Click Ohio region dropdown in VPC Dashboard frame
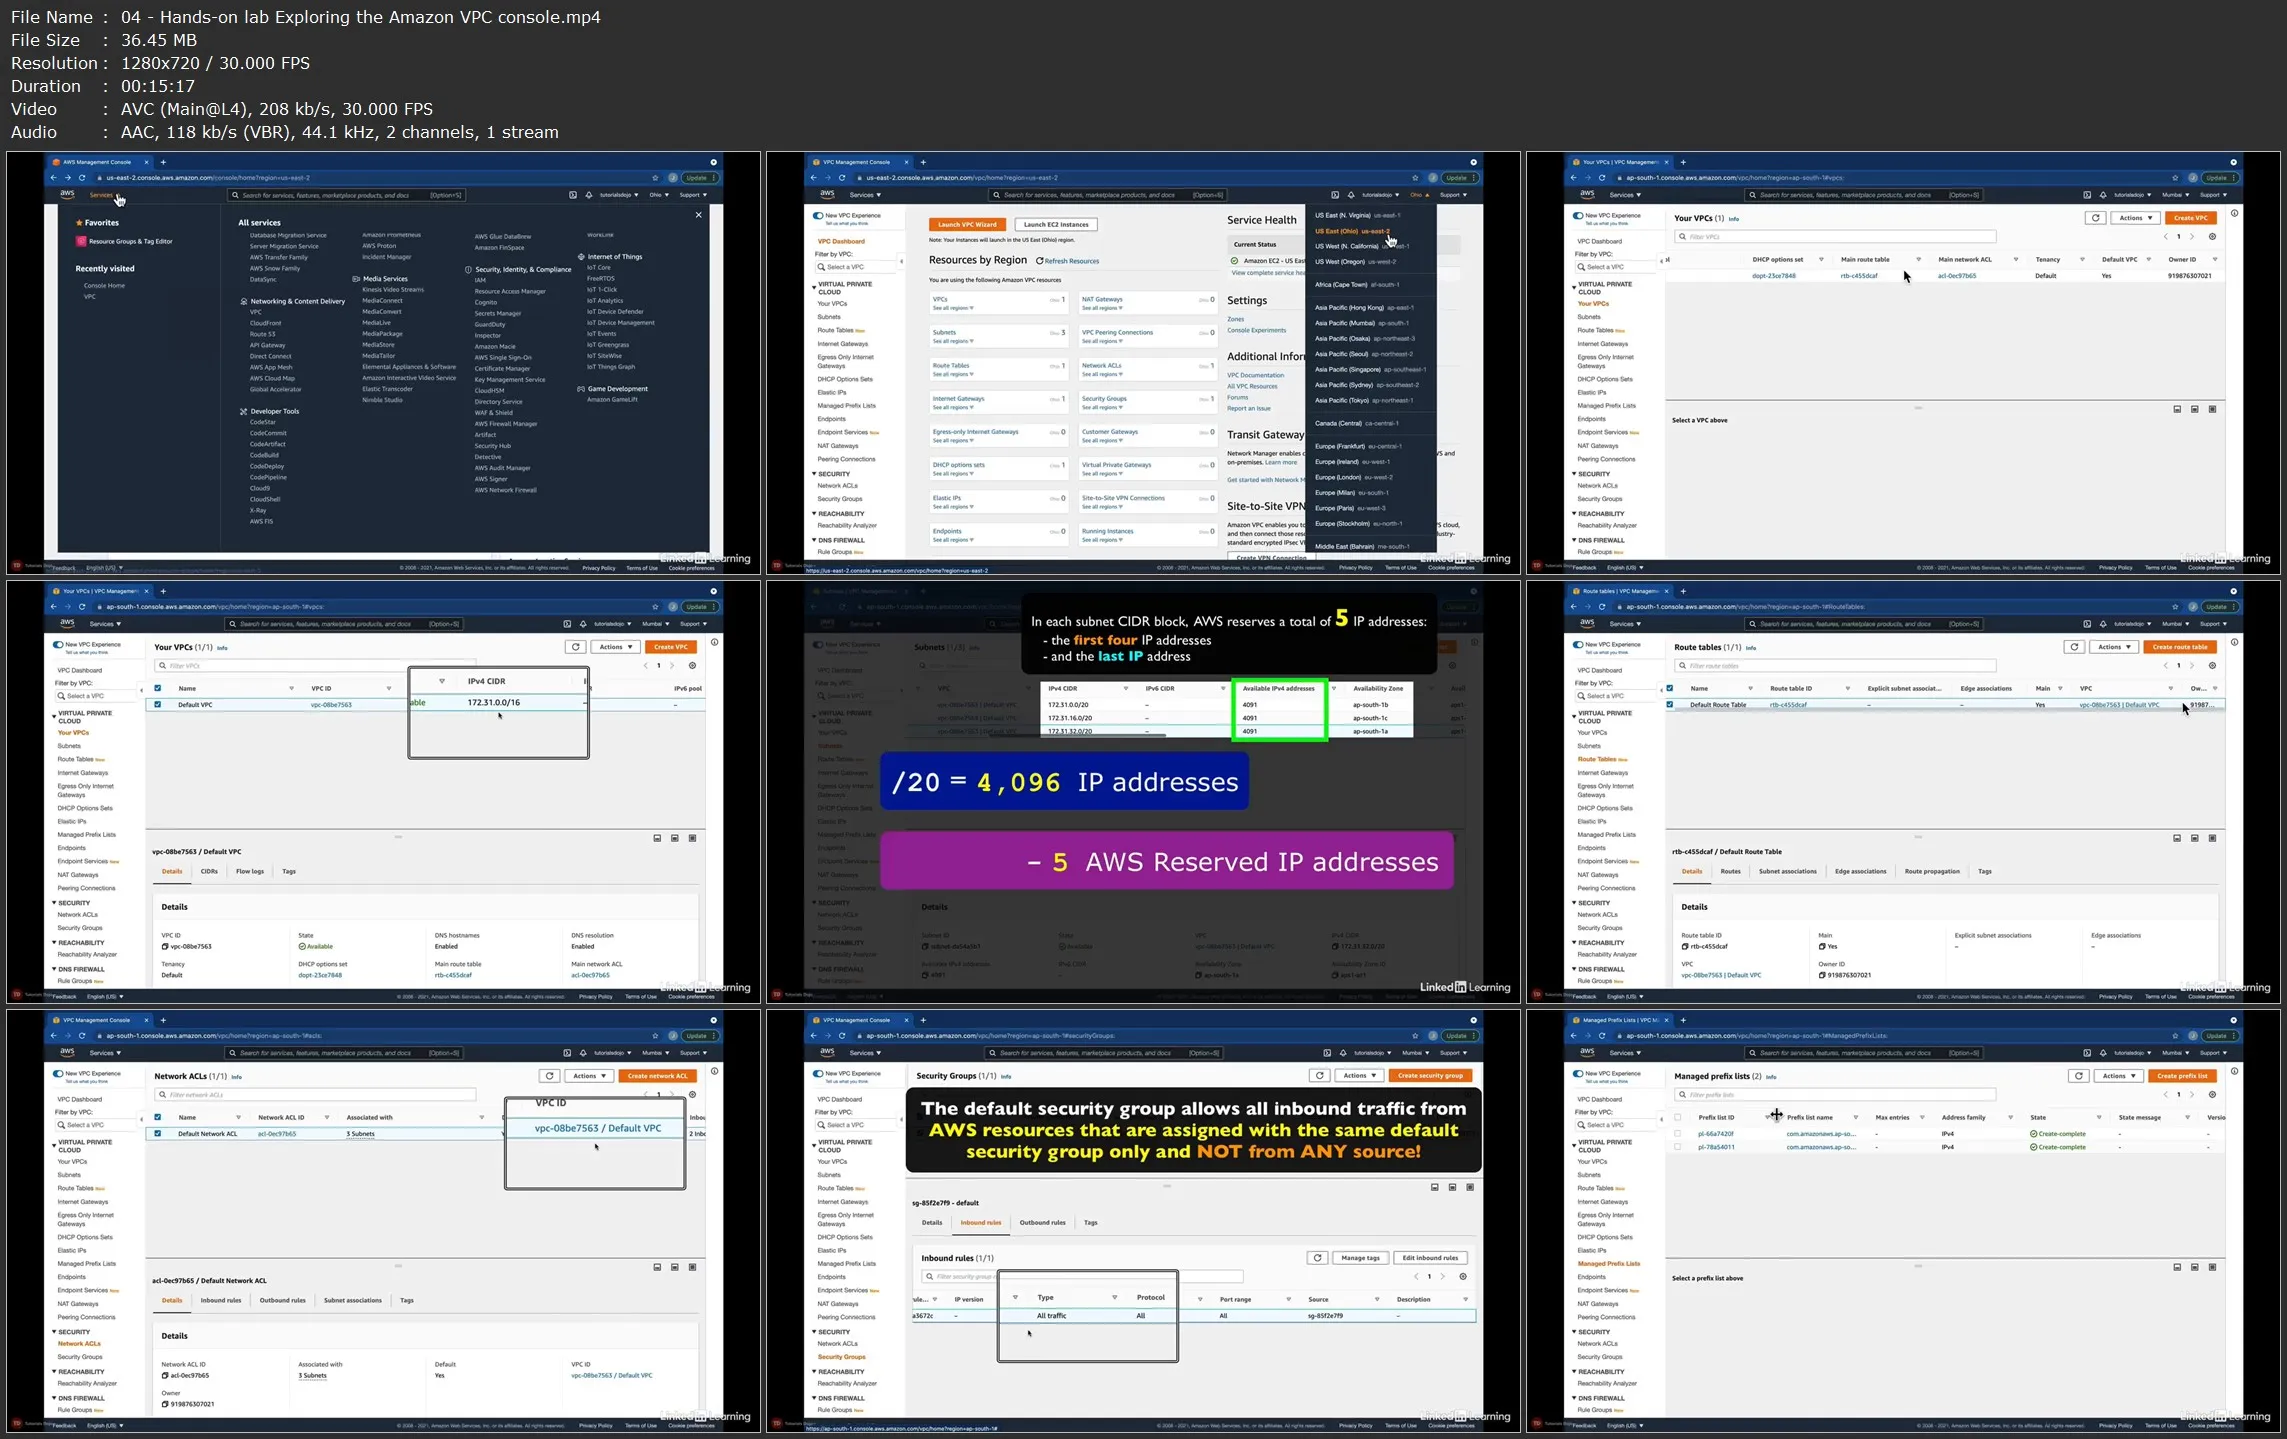The image size is (2287, 1439). (1419, 195)
